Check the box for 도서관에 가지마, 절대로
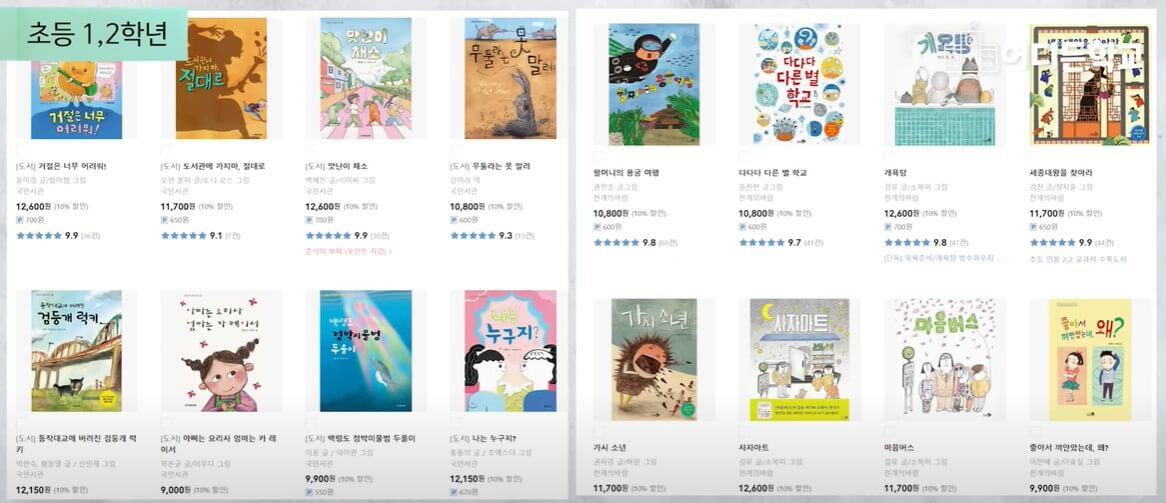This screenshot has height=503, width=1166. 166,151
